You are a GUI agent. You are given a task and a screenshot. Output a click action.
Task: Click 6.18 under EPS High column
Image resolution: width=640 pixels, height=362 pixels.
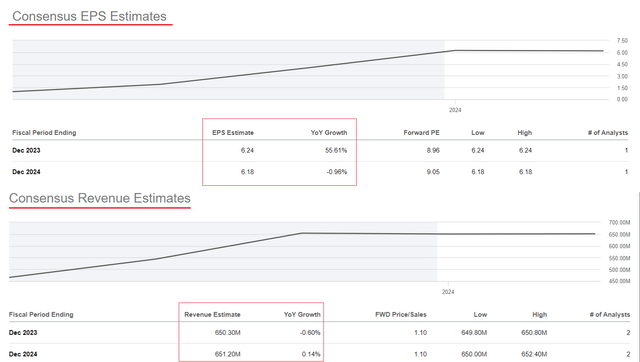pos(525,172)
